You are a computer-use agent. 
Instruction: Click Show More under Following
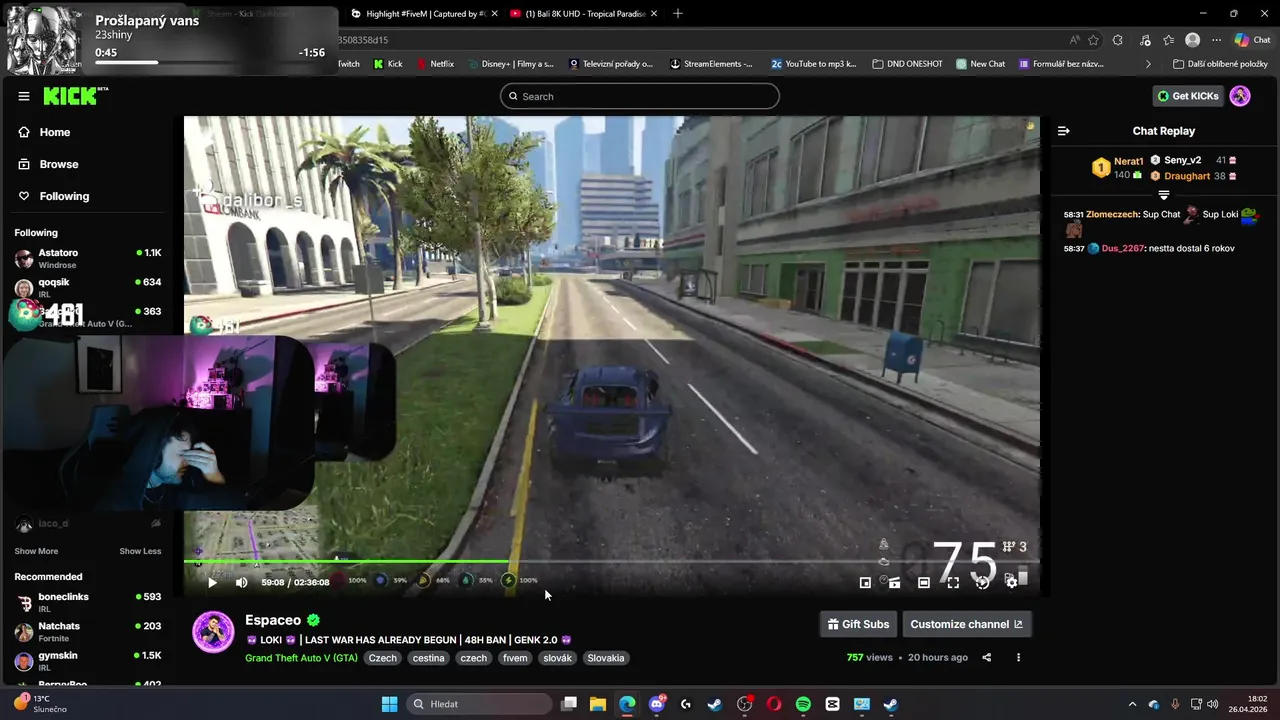36,551
